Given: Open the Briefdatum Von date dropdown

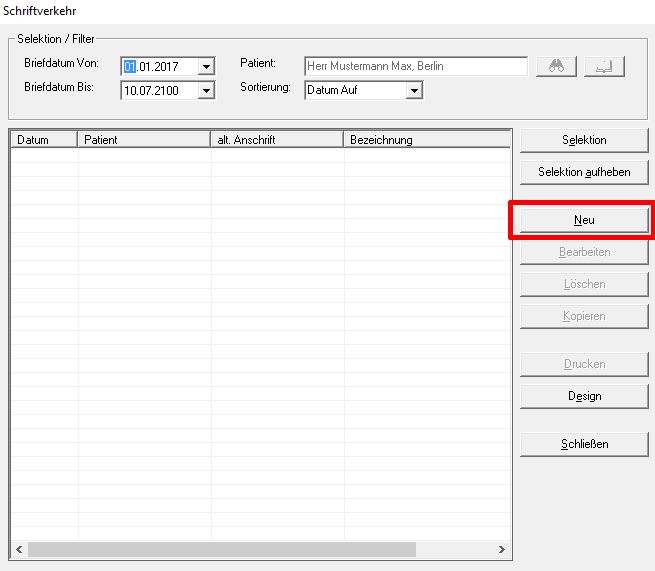Looking at the screenshot, I should pos(206,67).
